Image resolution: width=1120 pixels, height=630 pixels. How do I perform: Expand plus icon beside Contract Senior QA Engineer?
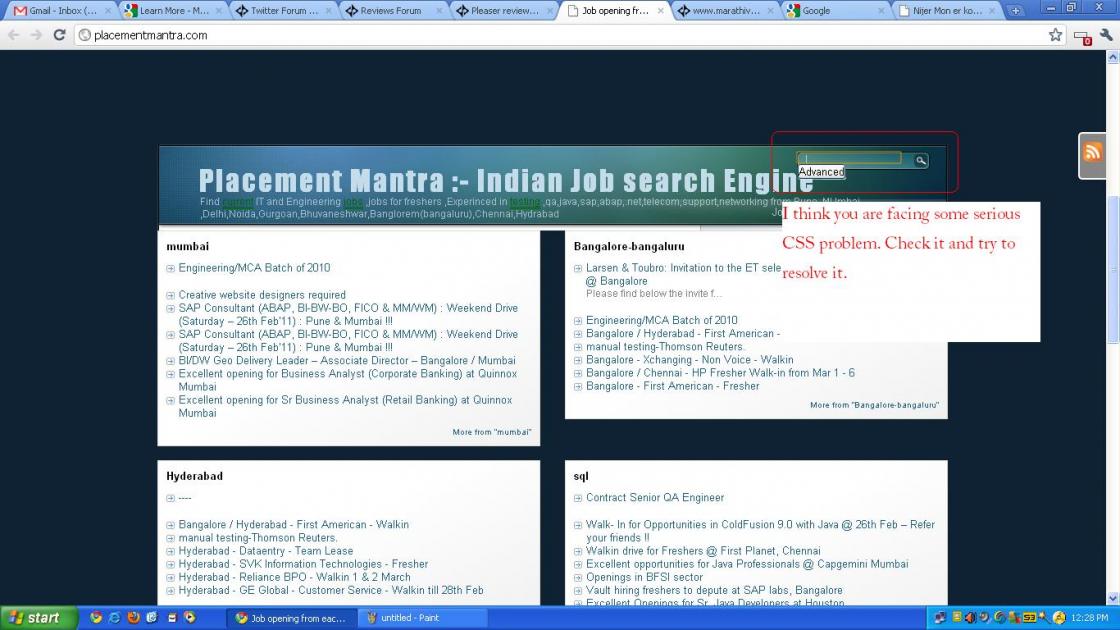[578, 498]
